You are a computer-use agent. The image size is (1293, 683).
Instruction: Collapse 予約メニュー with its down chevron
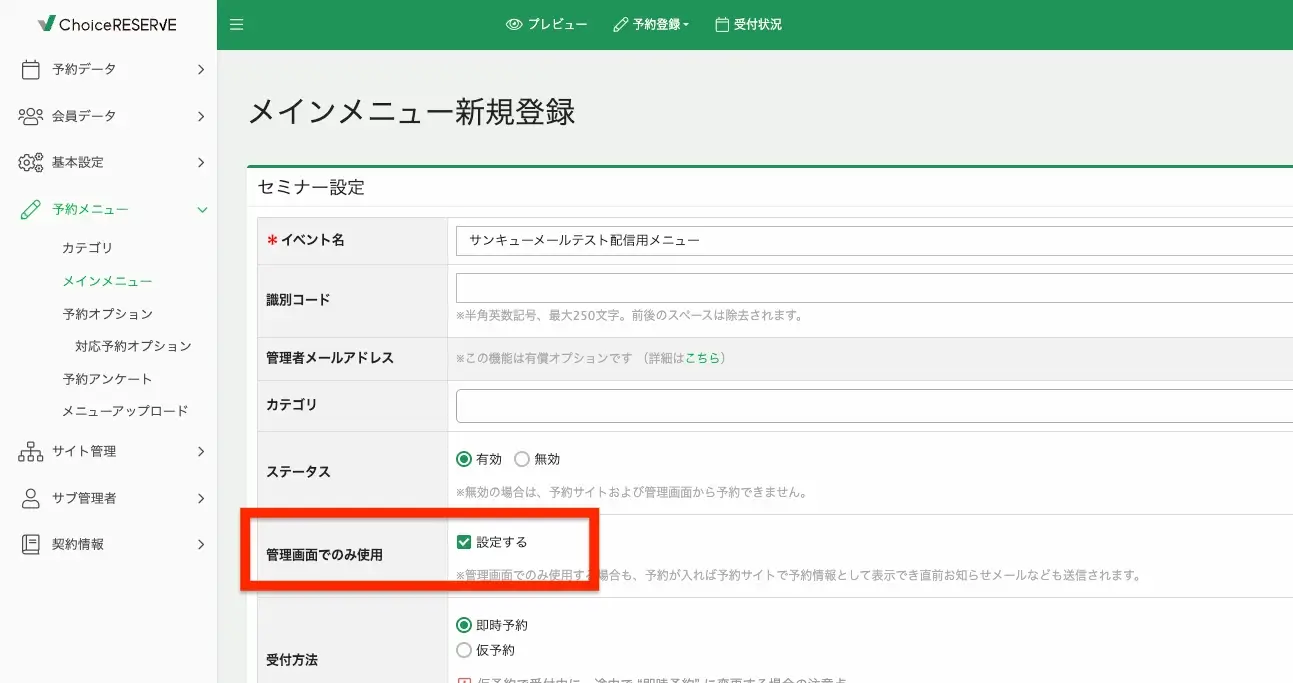(202, 210)
